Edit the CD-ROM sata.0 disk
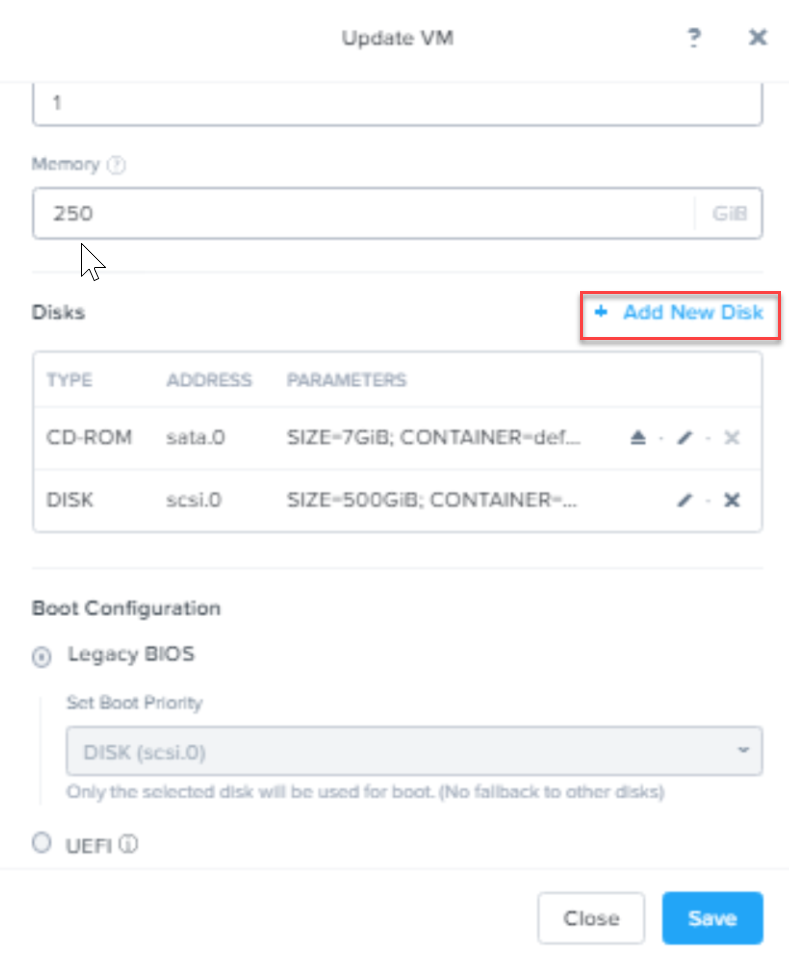 point(685,438)
